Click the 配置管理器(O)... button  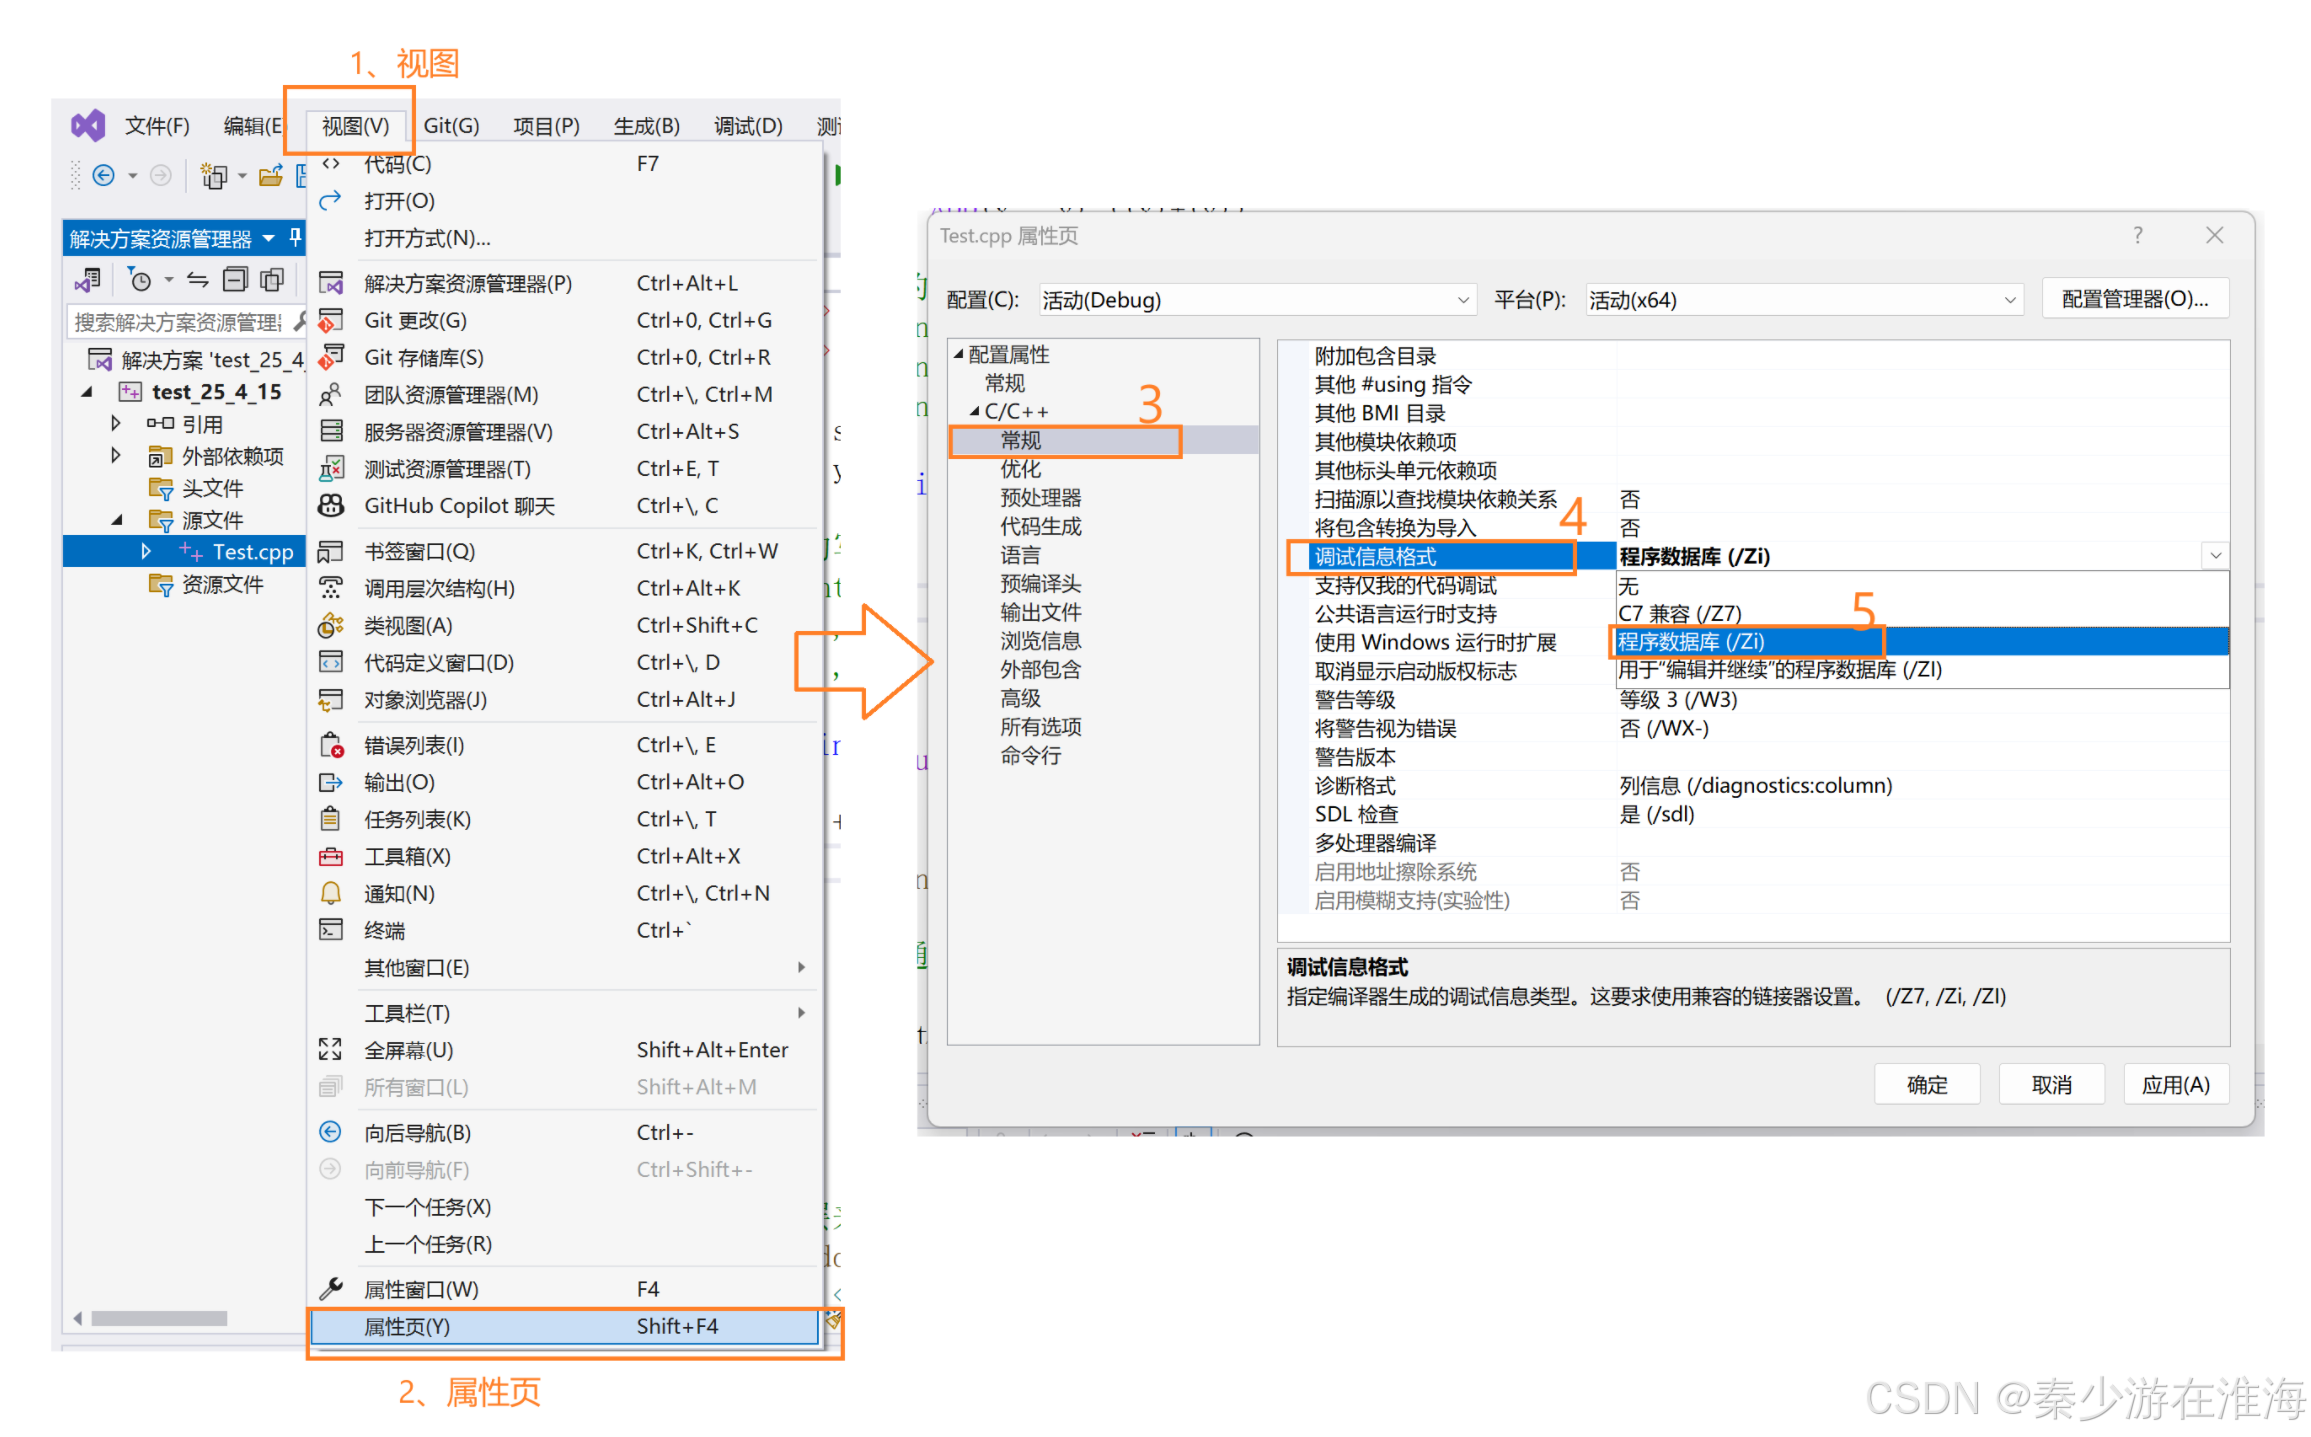pyautogui.click(x=2133, y=299)
